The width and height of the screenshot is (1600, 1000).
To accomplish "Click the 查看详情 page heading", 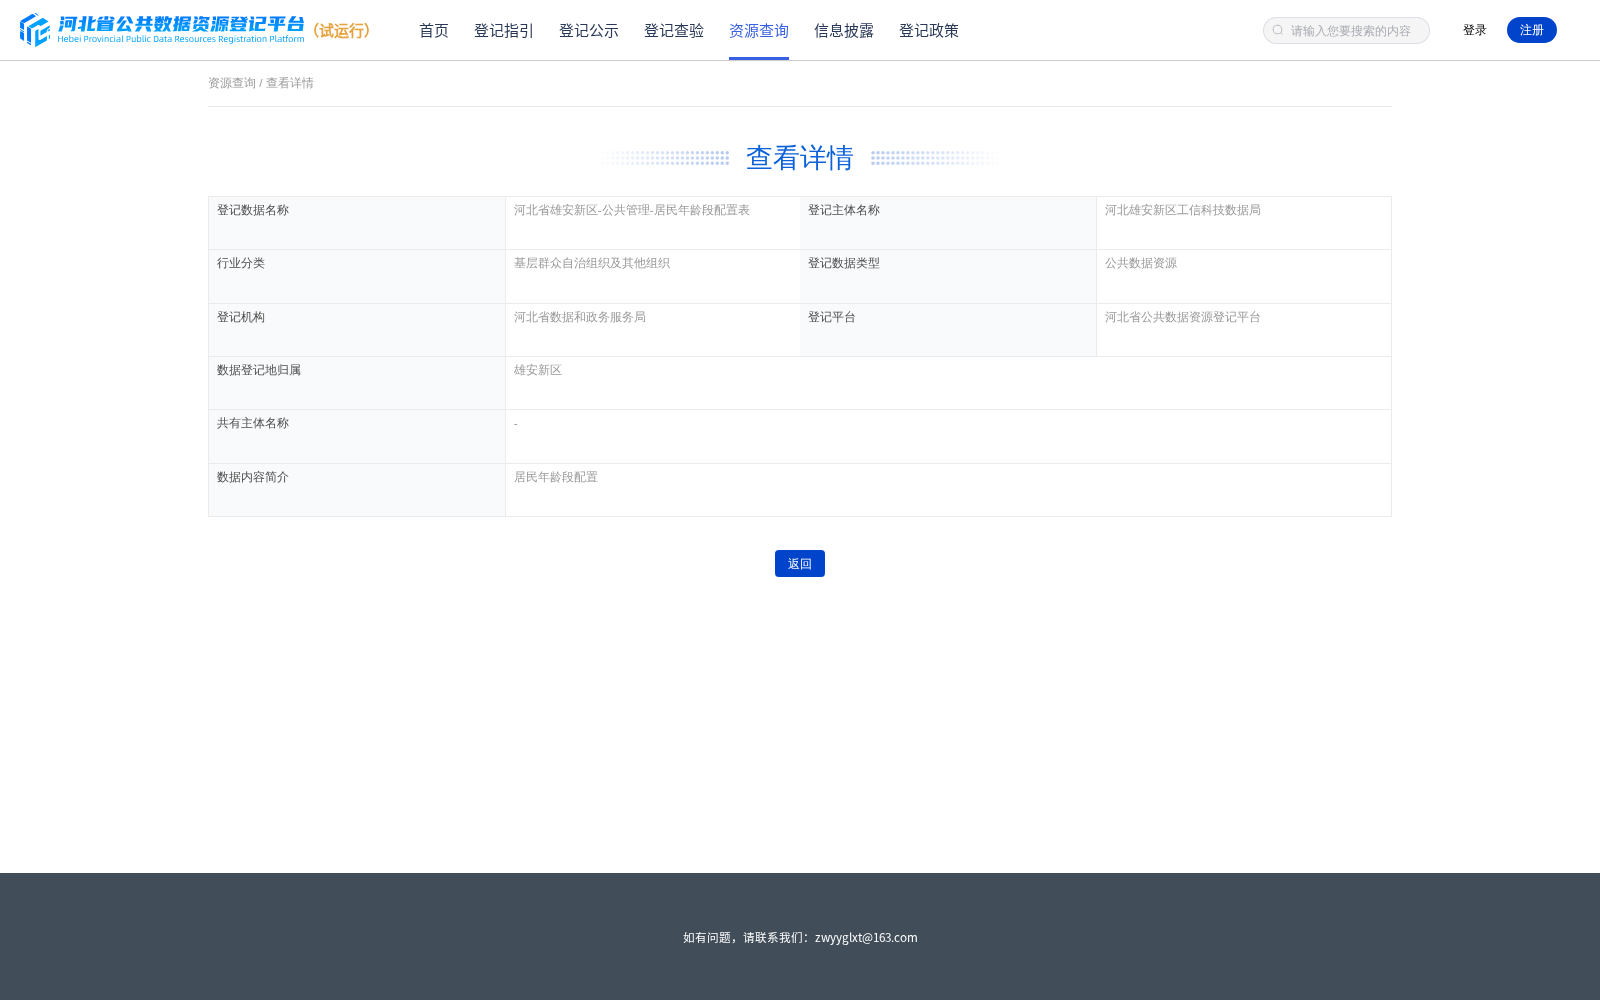I will pyautogui.click(x=800, y=158).
